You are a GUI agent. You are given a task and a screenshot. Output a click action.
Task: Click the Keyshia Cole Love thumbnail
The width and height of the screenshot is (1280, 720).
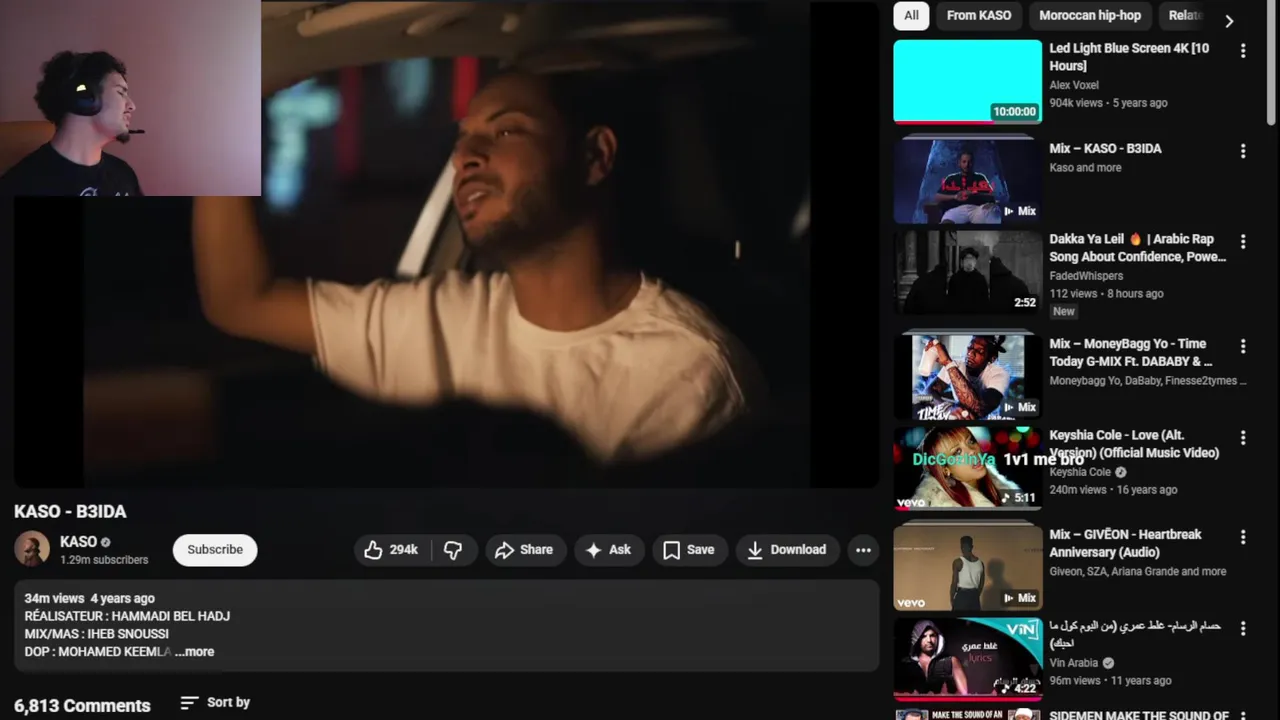pos(967,468)
